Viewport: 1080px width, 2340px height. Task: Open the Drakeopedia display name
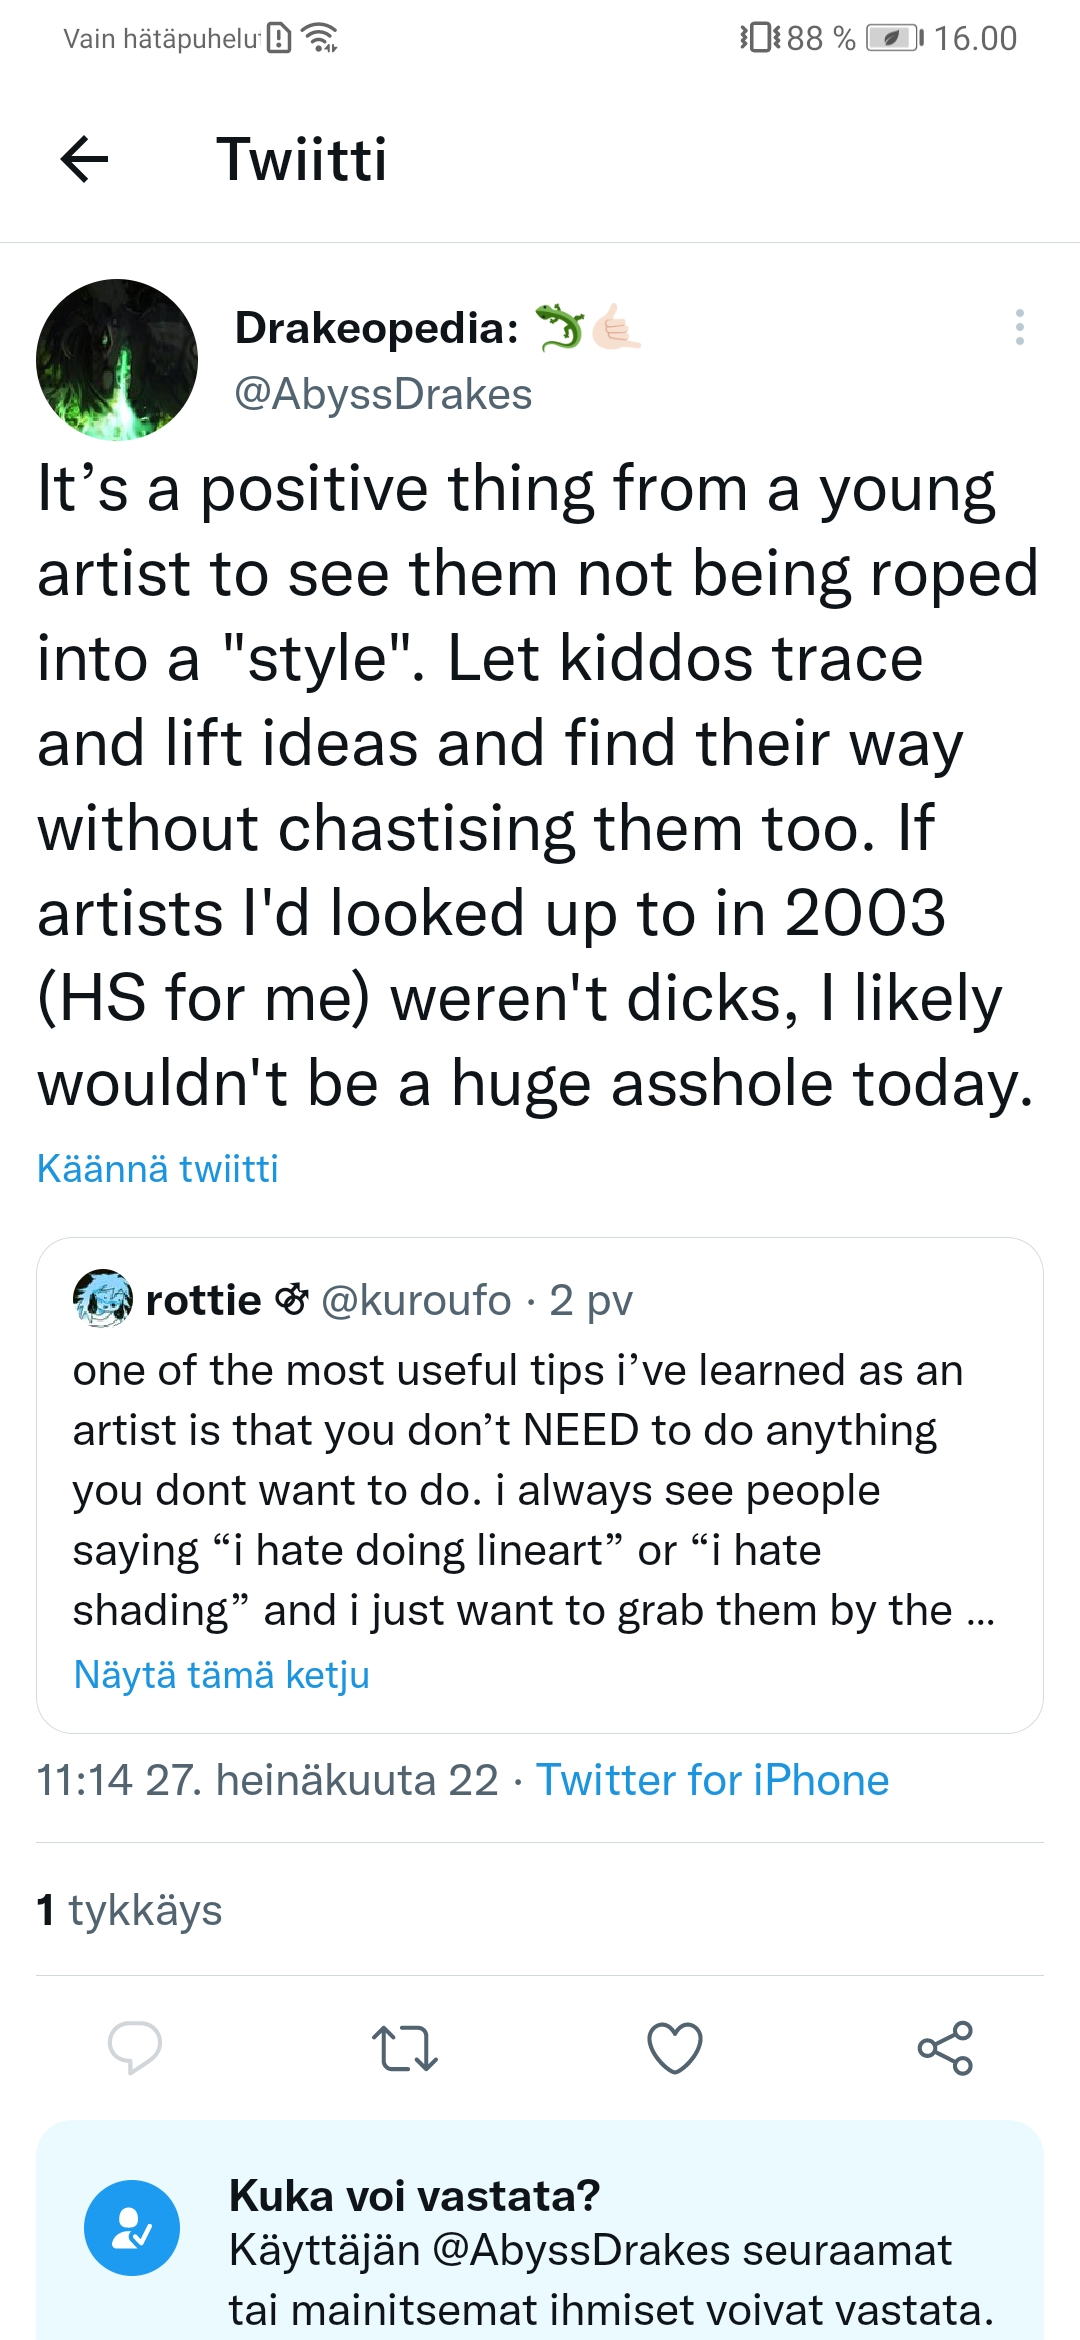point(377,327)
